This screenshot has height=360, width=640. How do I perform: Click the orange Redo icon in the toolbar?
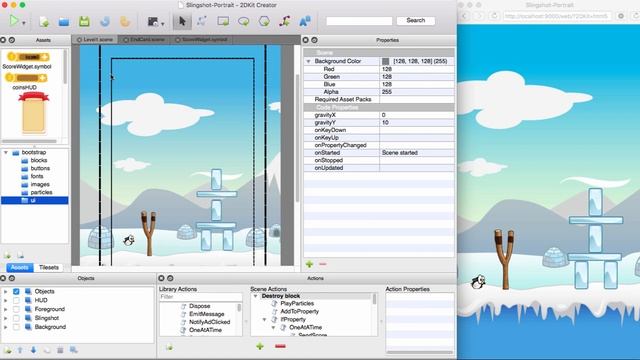tap(125, 21)
